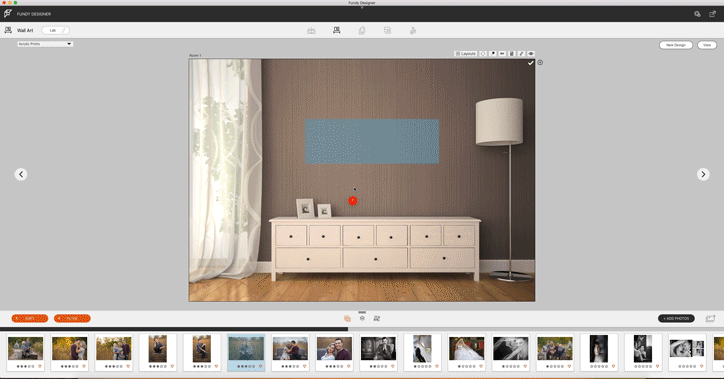This screenshot has height=379, width=724.
Task: Open the chat bubbles icon in title bar
Action: click(697, 14)
